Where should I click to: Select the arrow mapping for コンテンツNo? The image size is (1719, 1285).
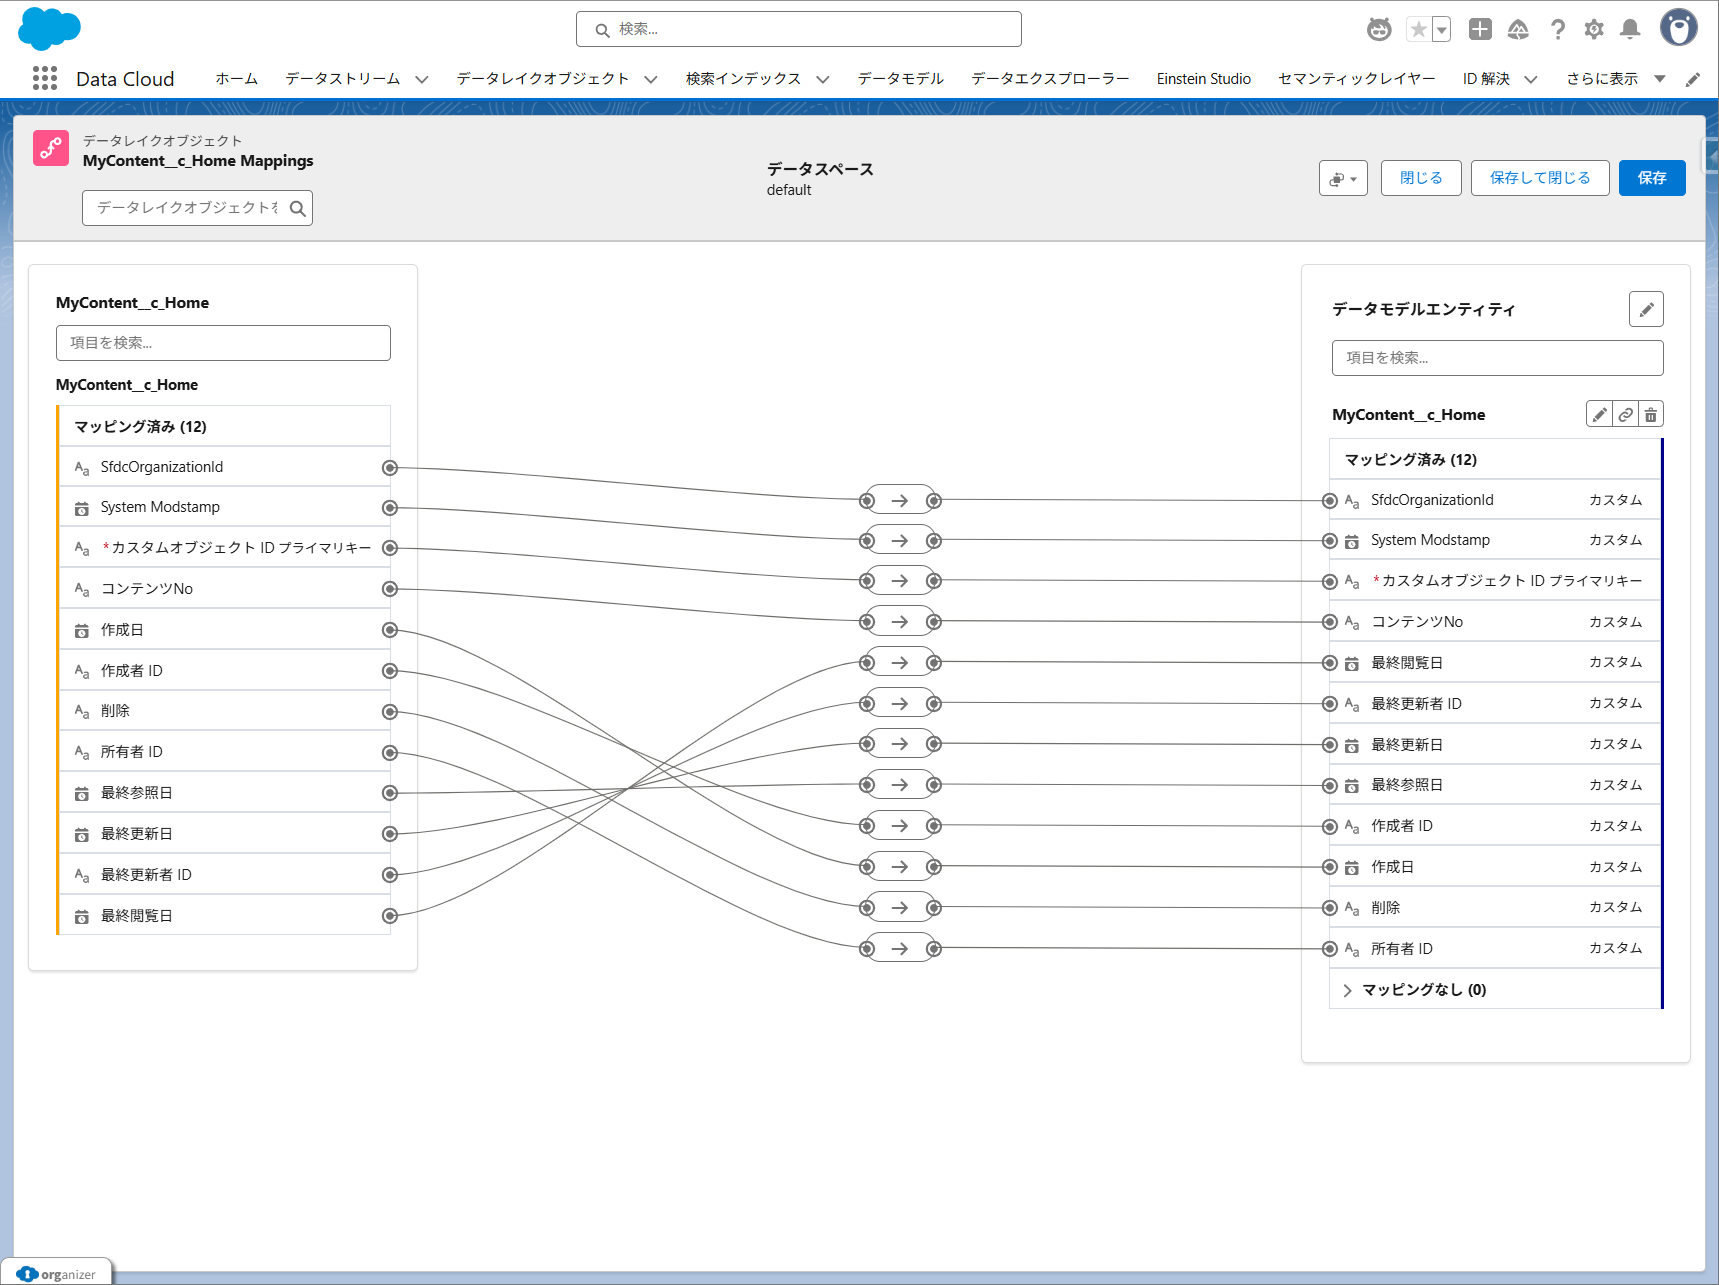900,622
